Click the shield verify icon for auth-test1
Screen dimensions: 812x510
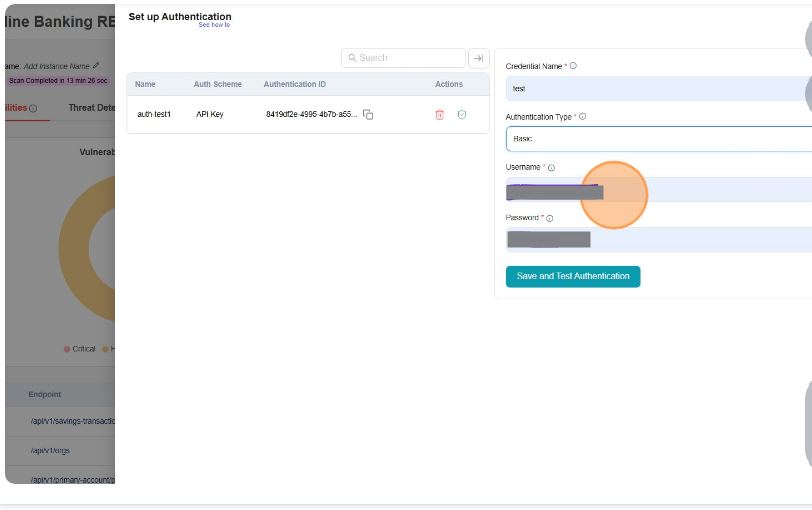tap(462, 115)
